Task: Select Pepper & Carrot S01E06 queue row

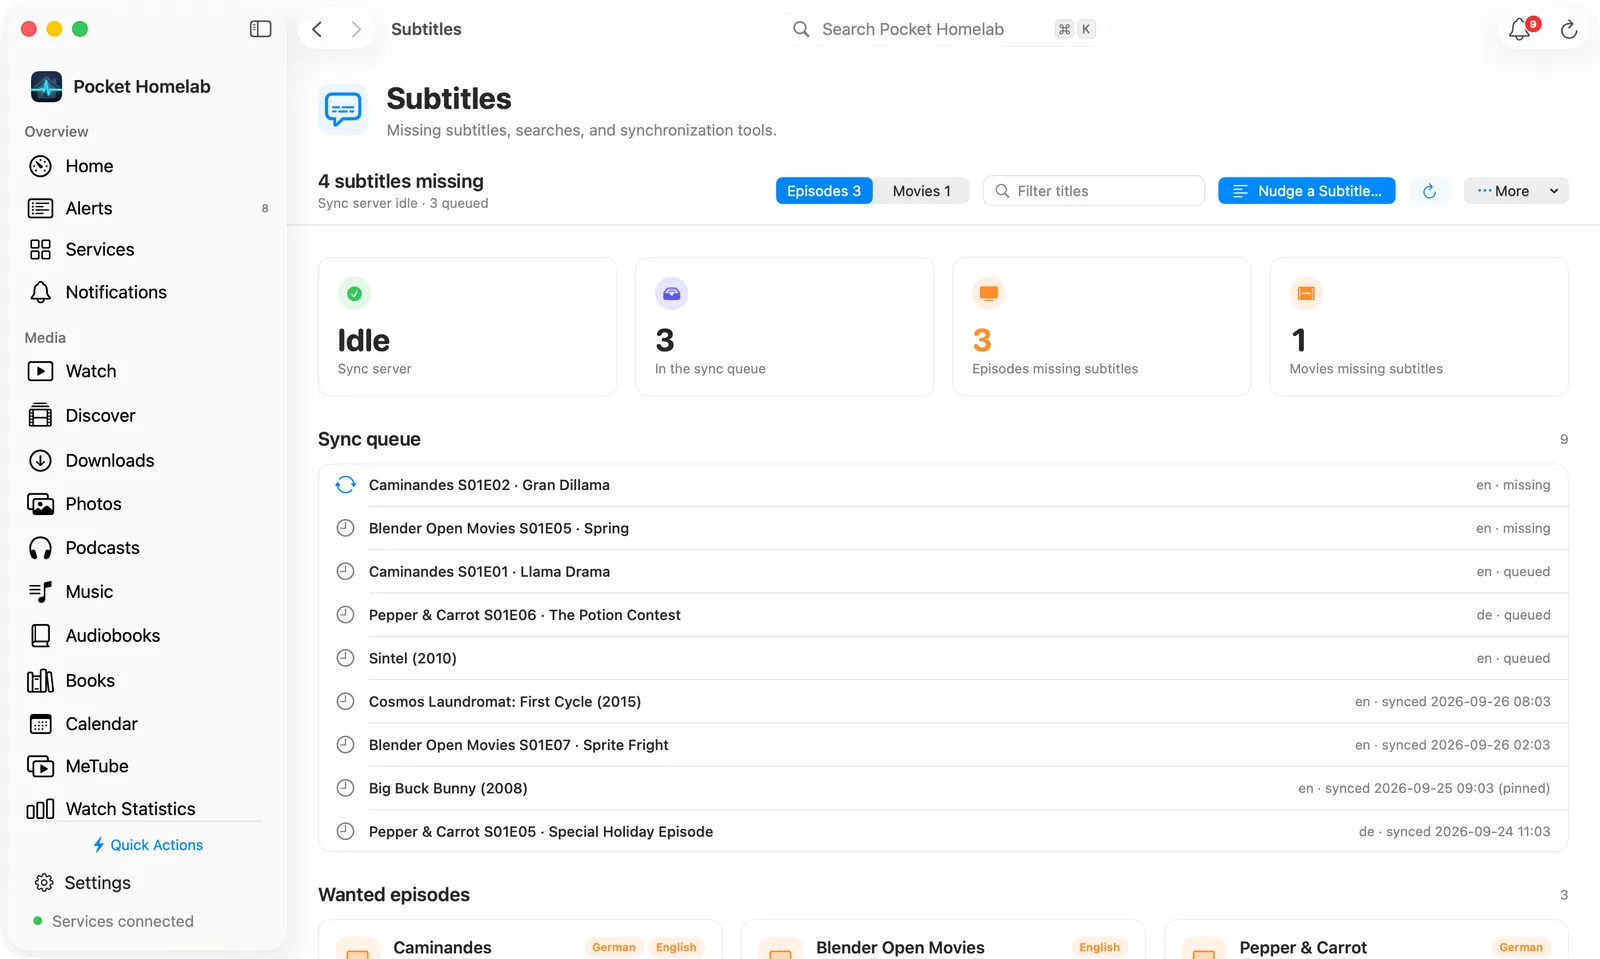Action: coord(943,615)
